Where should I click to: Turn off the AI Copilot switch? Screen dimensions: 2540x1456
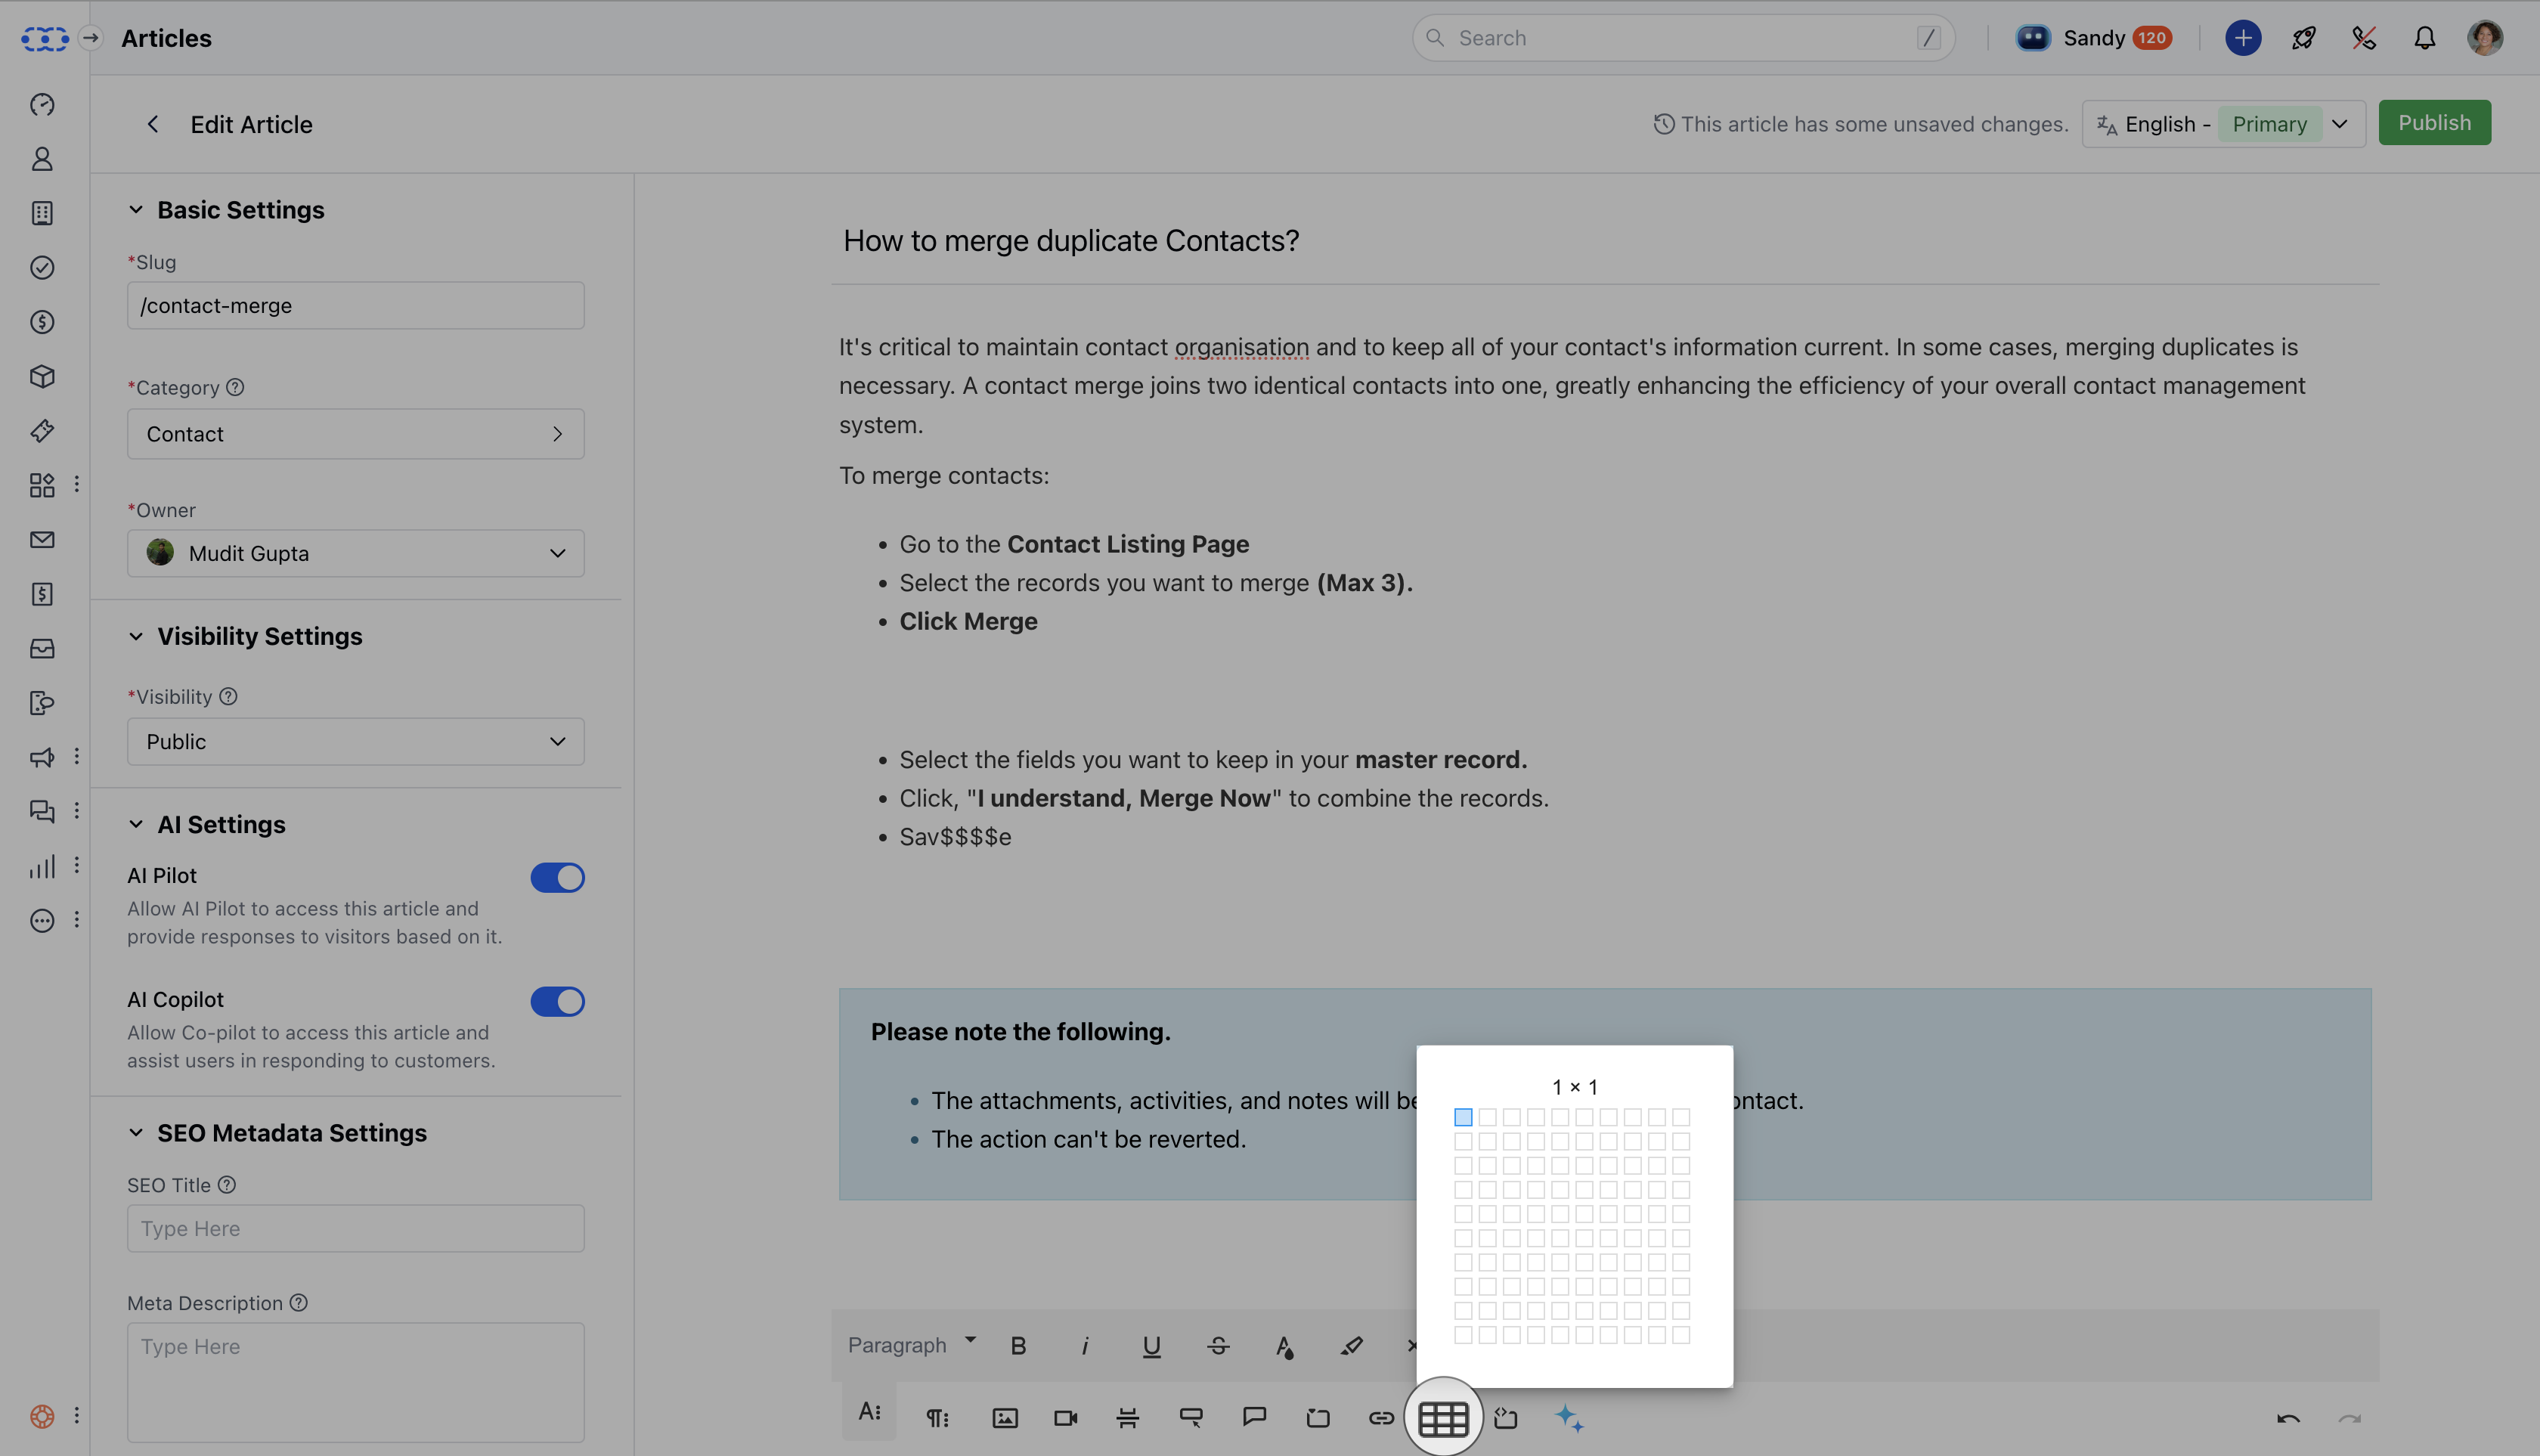tap(557, 1001)
